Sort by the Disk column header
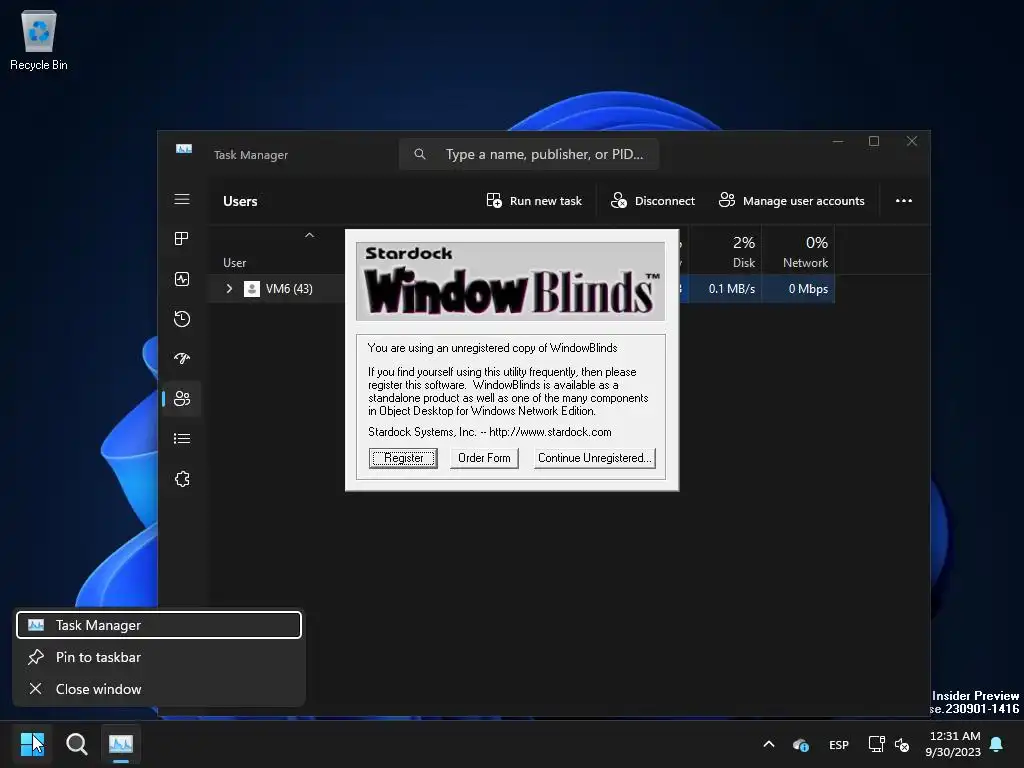Image resolution: width=1024 pixels, height=768 pixels. click(726, 251)
